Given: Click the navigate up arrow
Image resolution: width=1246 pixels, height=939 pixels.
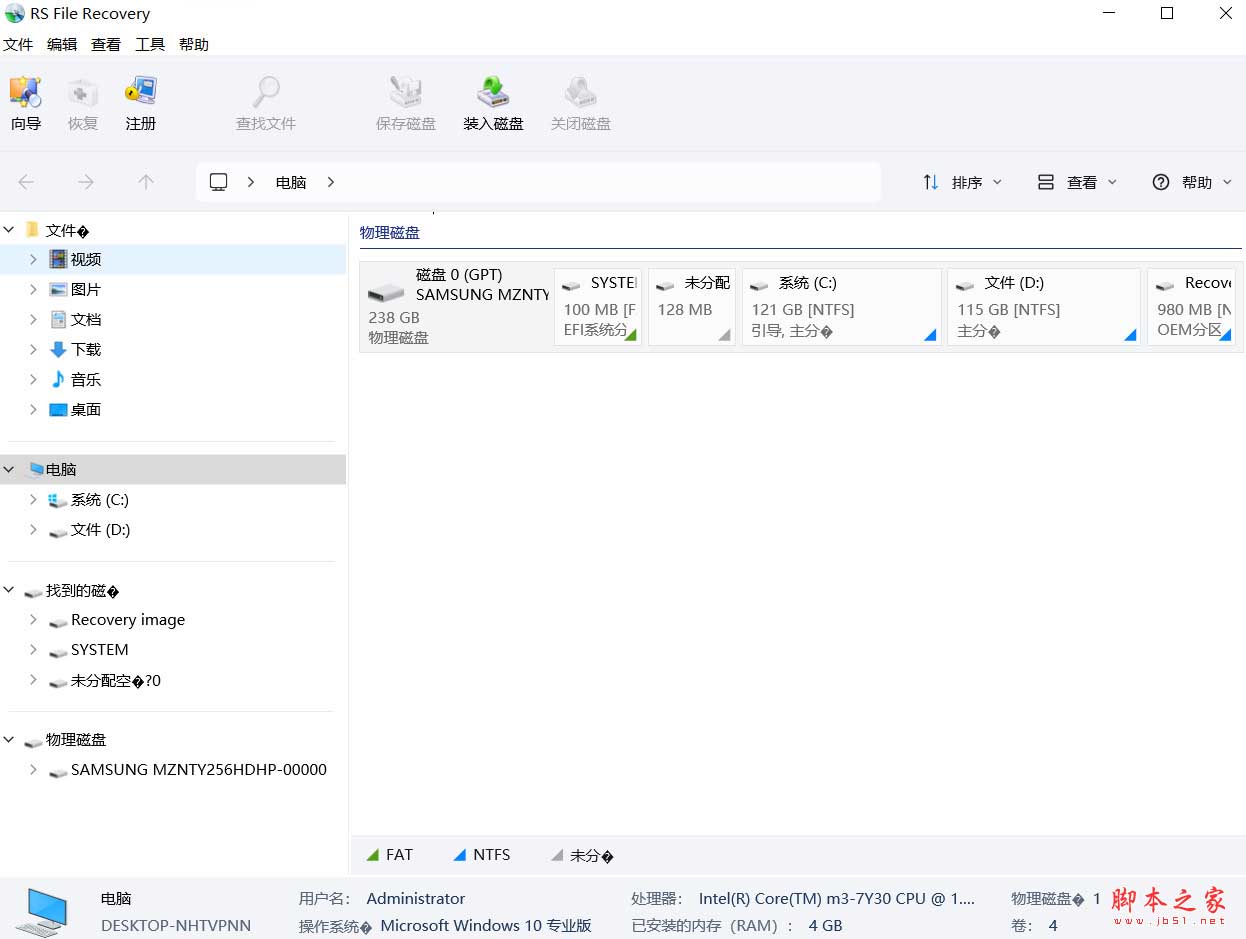Looking at the screenshot, I should click(145, 182).
